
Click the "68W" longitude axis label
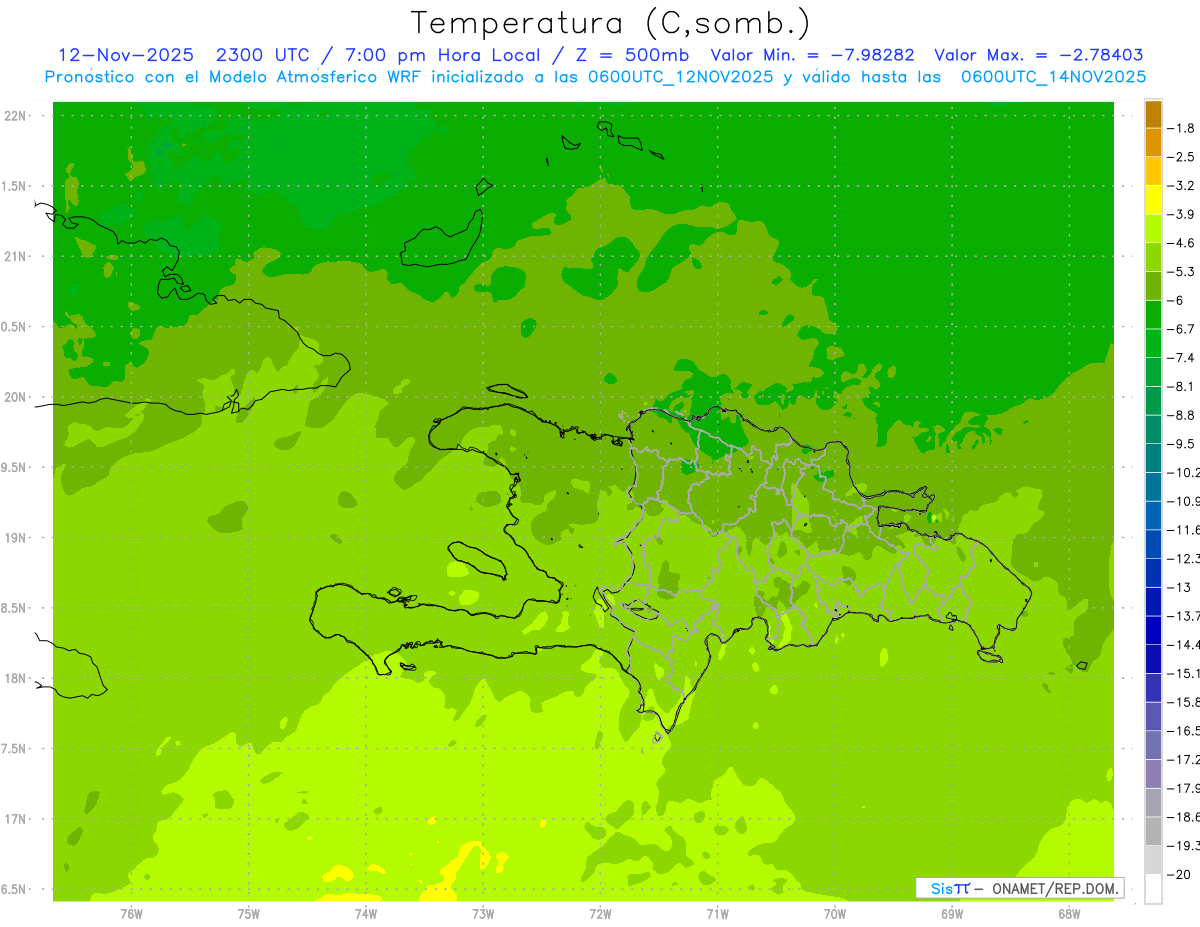(1069, 913)
